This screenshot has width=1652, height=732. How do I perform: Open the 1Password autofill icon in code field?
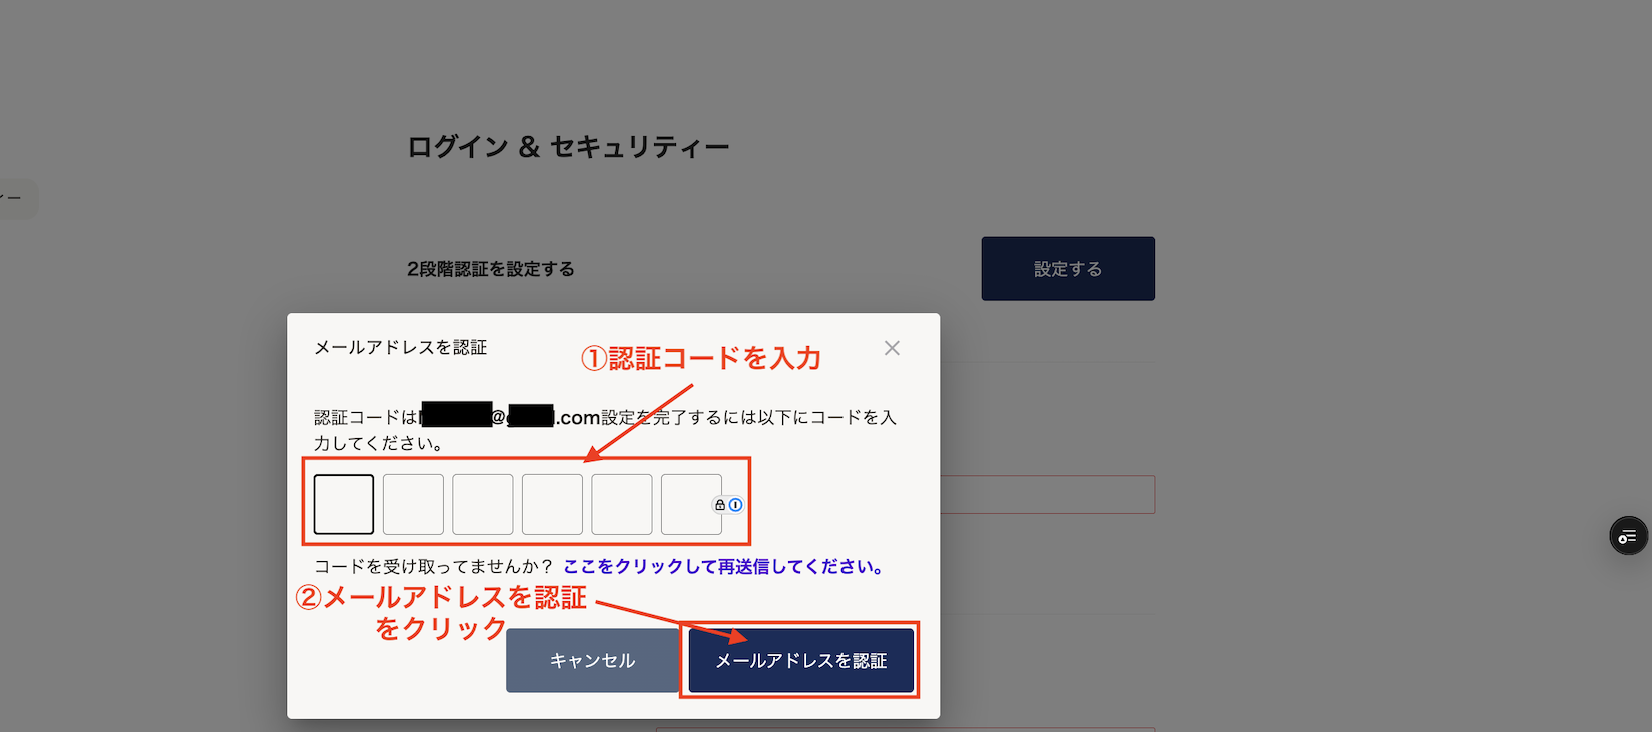point(736,505)
